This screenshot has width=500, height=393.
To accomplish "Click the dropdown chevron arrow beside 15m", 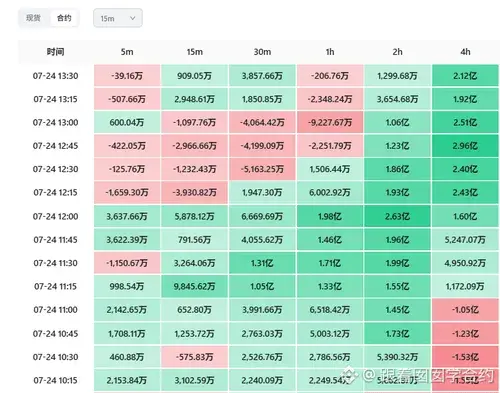I will coord(132,18).
